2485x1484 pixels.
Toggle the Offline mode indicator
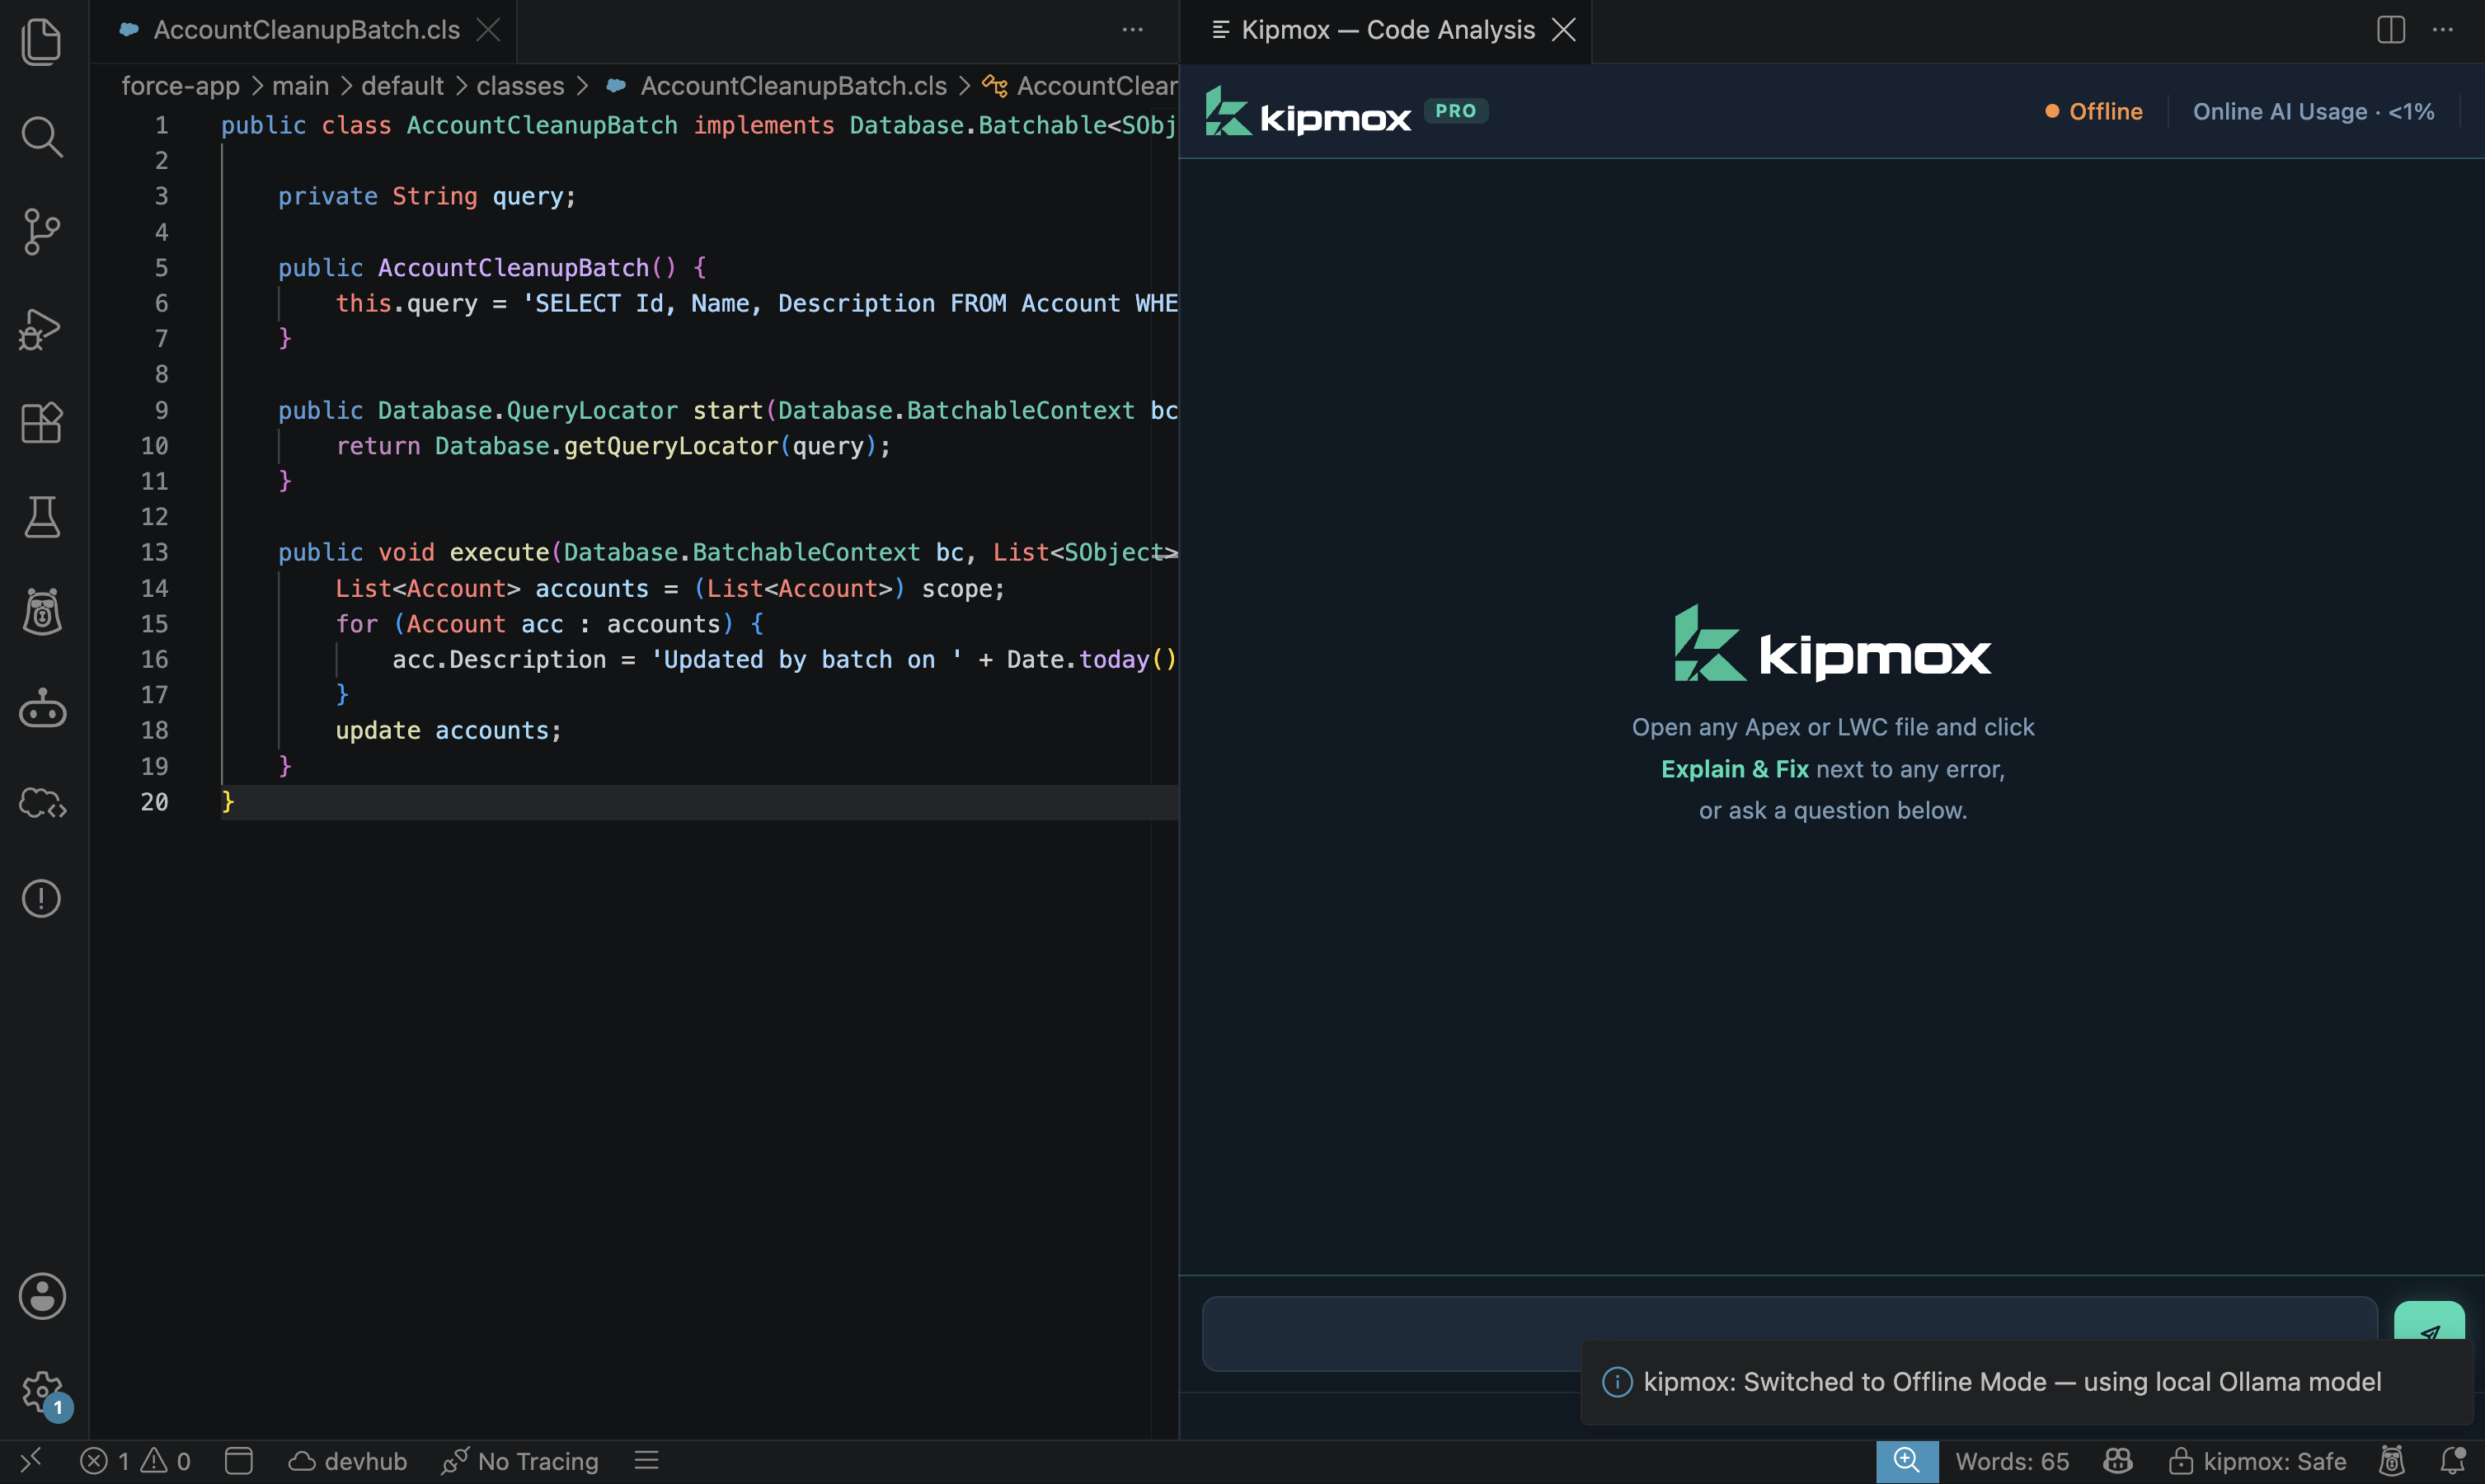point(2094,111)
